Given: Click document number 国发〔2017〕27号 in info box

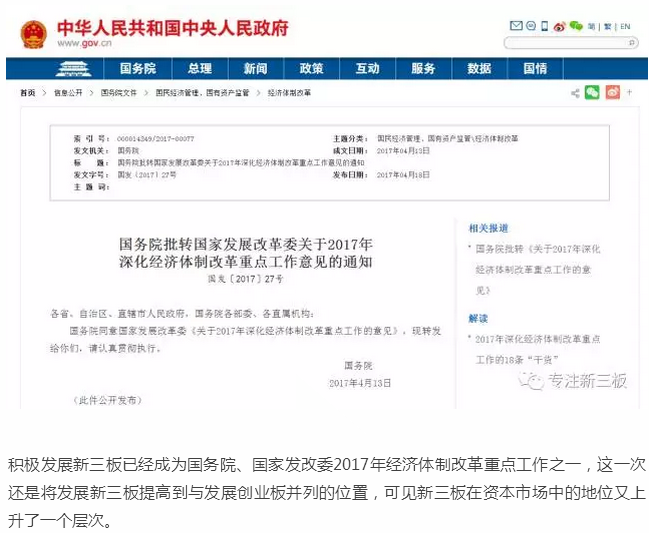Looking at the screenshot, I should point(147,175).
